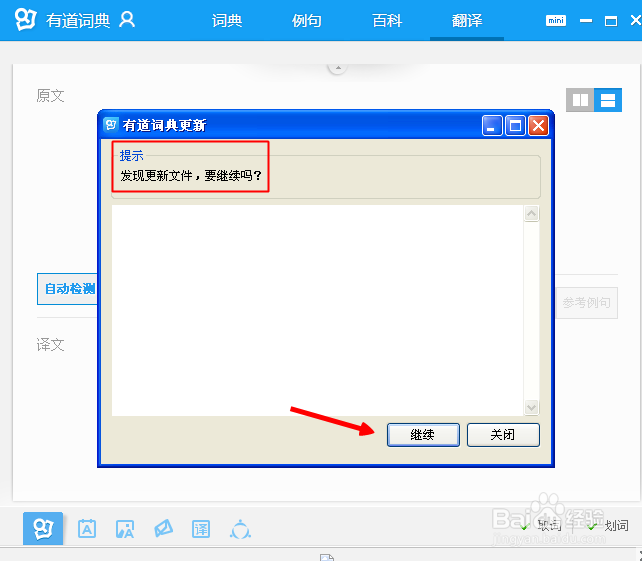The height and width of the screenshot is (561, 642).
Task: Toggle the 划词 checkbox
Action: 591,525
